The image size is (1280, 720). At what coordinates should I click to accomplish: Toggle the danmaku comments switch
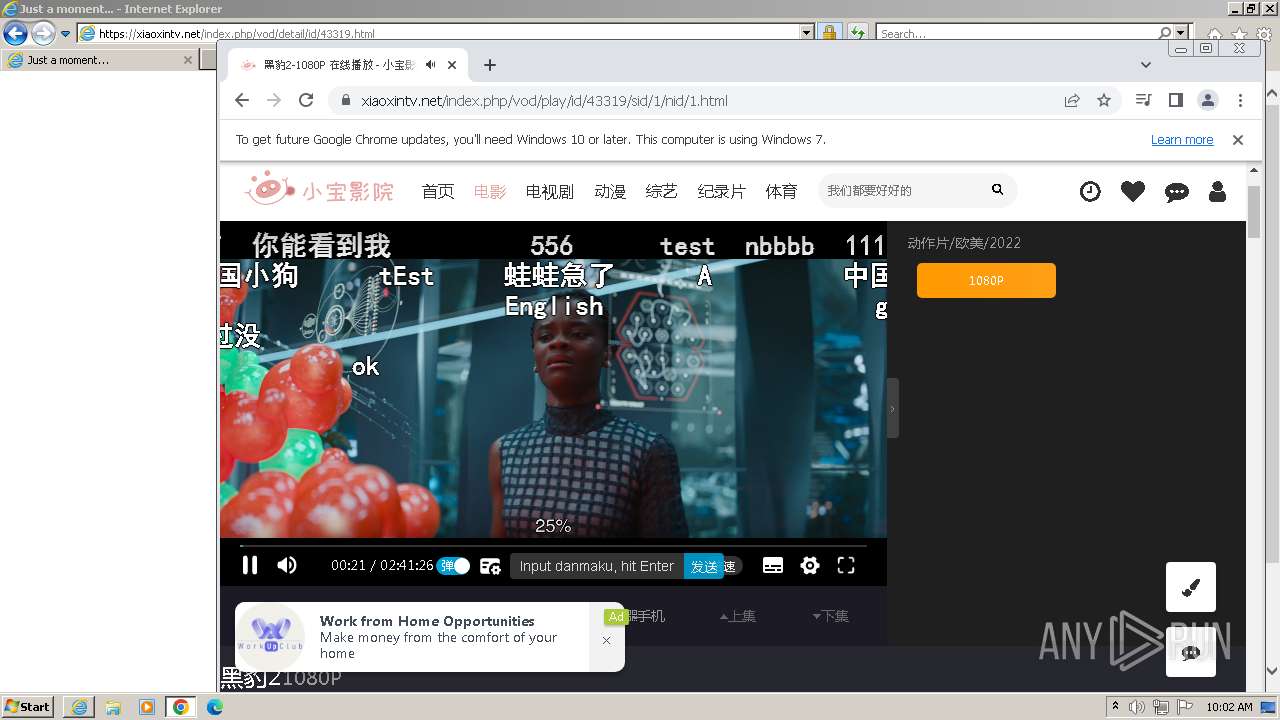[453, 566]
